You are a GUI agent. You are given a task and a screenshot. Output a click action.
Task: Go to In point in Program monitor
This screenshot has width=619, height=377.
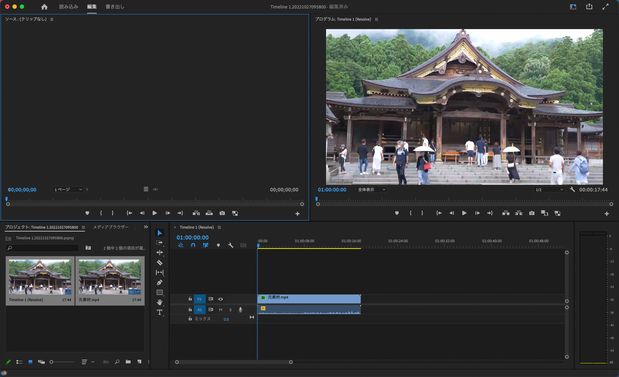click(439, 213)
